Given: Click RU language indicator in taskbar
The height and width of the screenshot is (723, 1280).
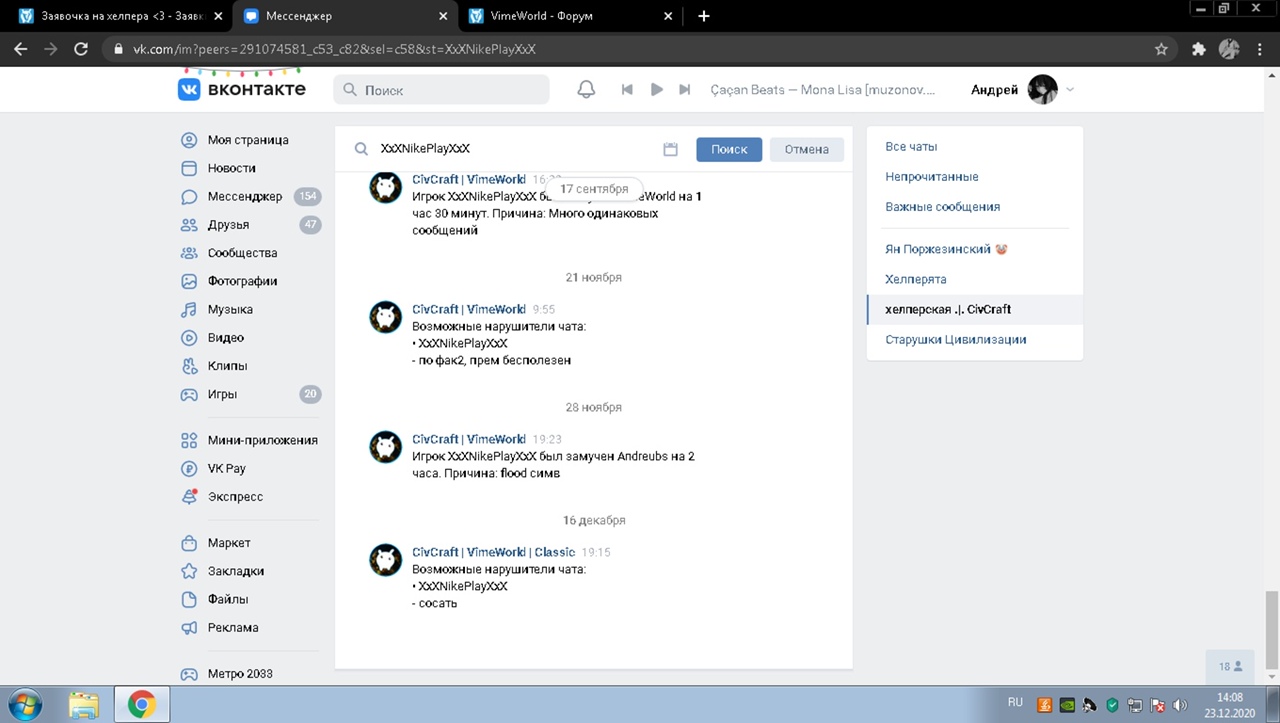Looking at the screenshot, I should pyautogui.click(x=1015, y=703).
